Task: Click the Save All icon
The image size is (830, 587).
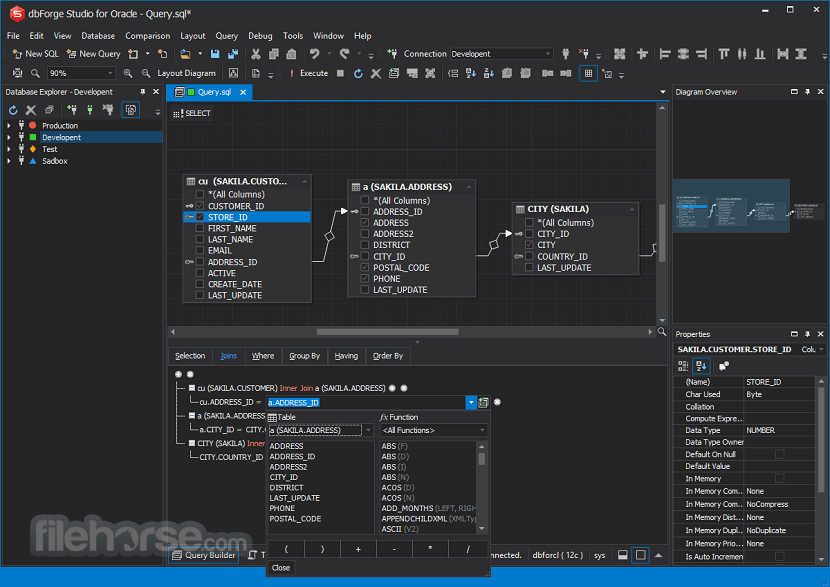Action: (x=232, y=53)
